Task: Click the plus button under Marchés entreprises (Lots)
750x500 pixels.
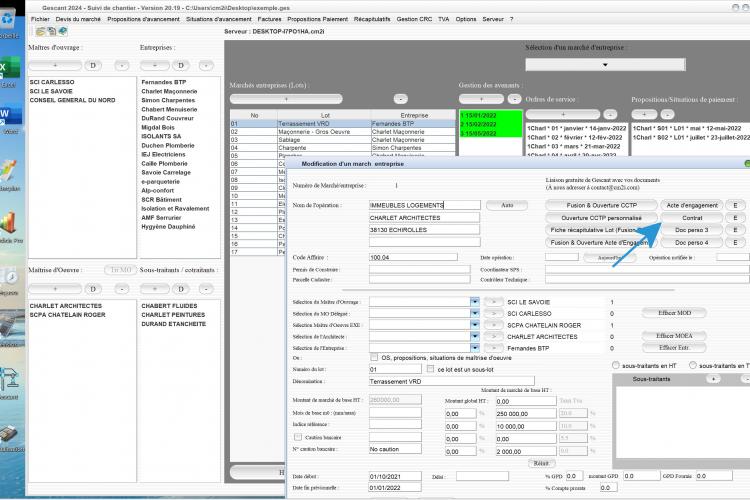Action: coord(286,99)
